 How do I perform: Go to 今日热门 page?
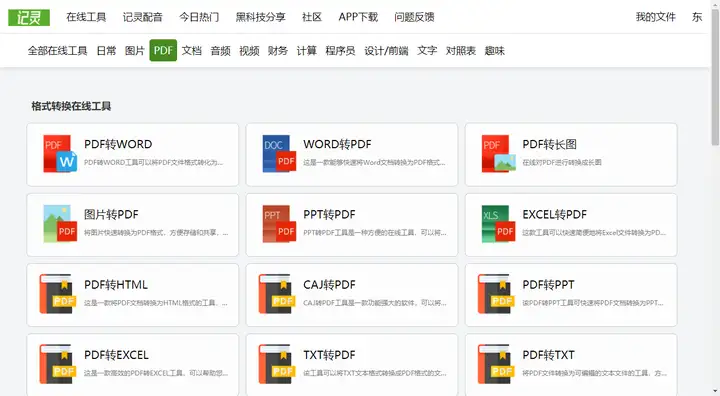pyautogui.click(x=199, y=17)
